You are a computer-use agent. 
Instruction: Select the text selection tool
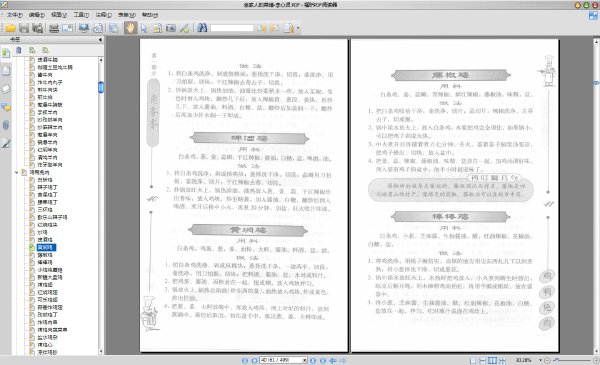157,28
